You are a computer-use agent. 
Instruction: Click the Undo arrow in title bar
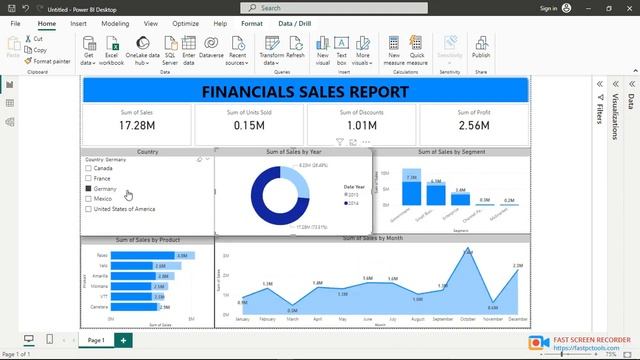[x=26, y=8]
